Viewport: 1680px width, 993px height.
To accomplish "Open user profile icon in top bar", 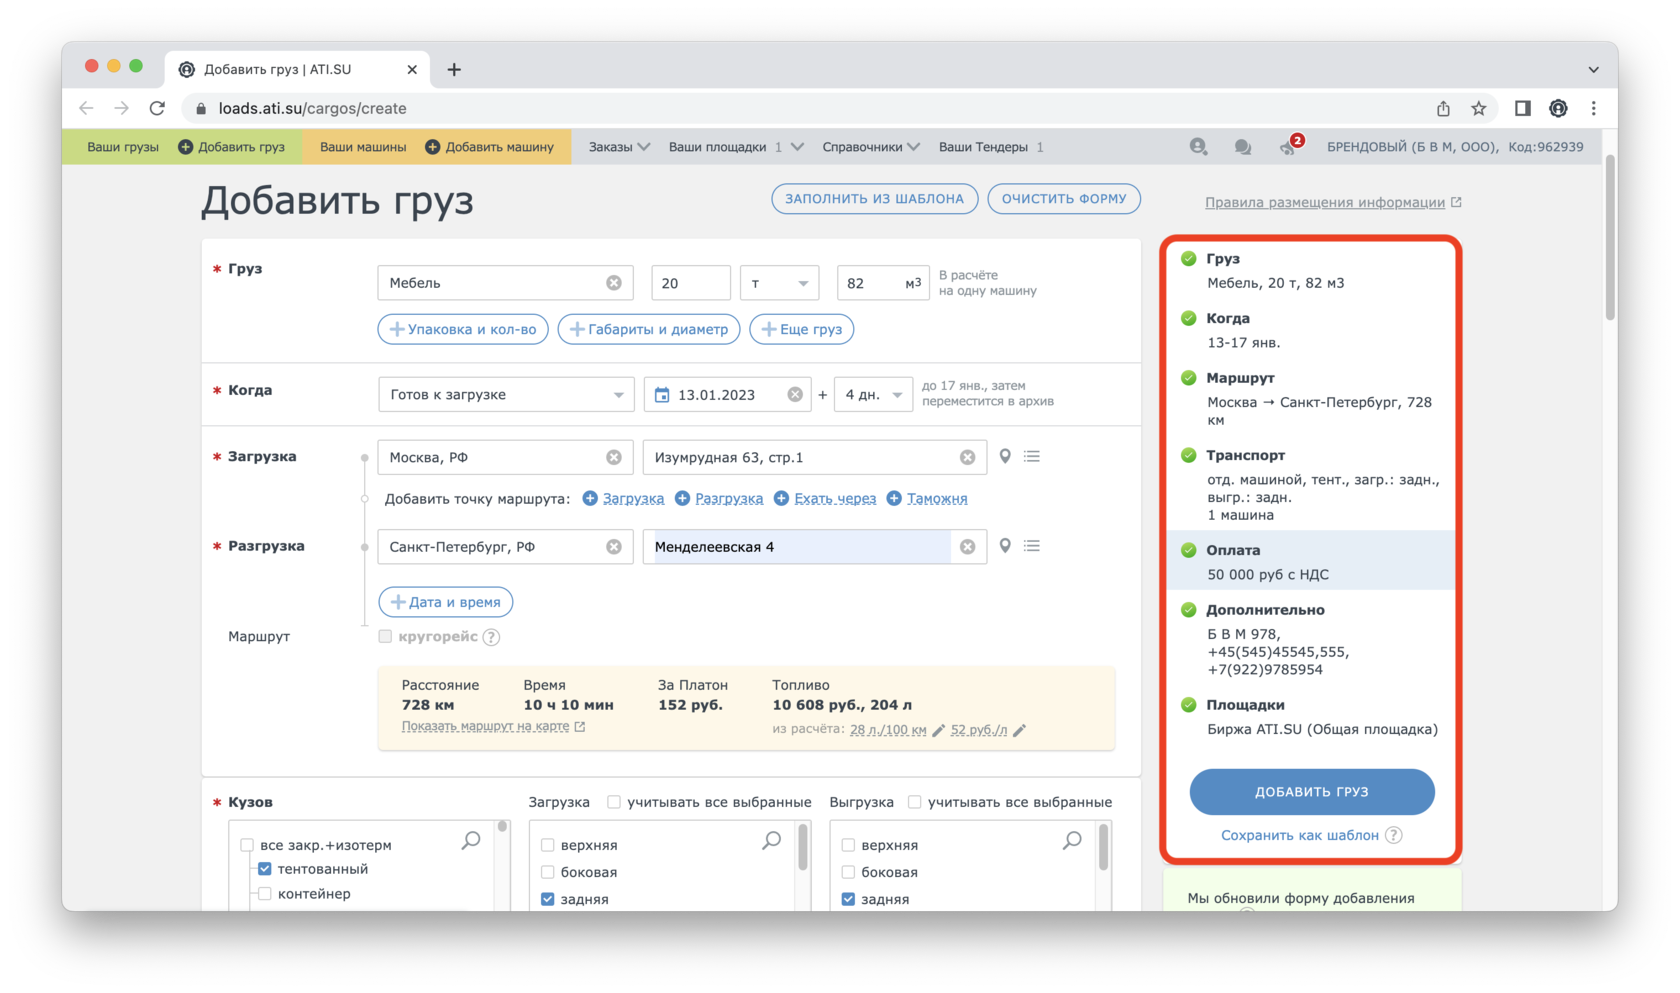I will tap(1198, 147).
